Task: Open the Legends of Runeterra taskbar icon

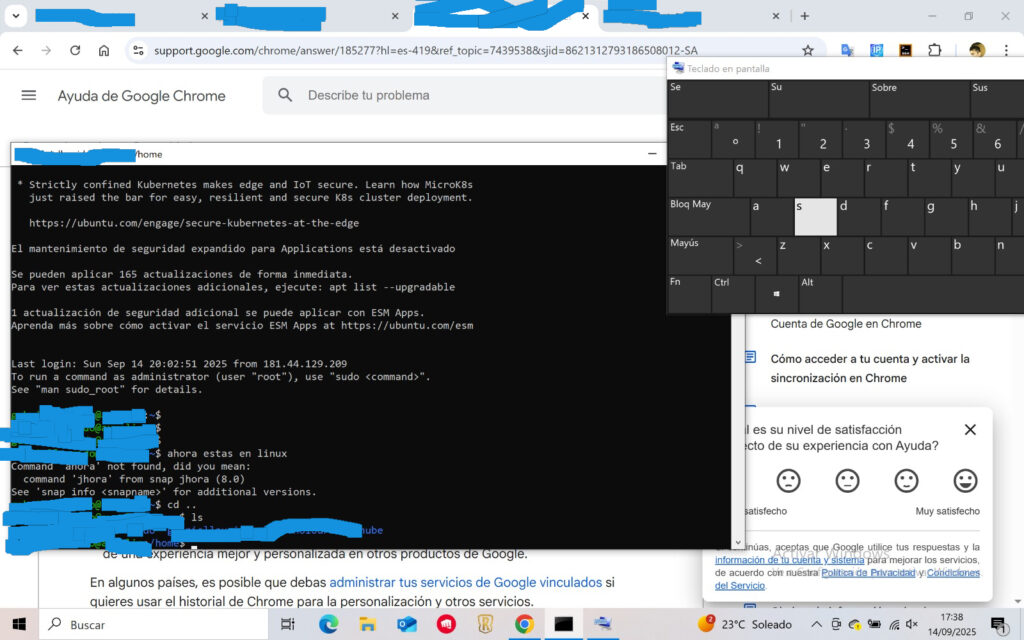Action: [485, 624]
